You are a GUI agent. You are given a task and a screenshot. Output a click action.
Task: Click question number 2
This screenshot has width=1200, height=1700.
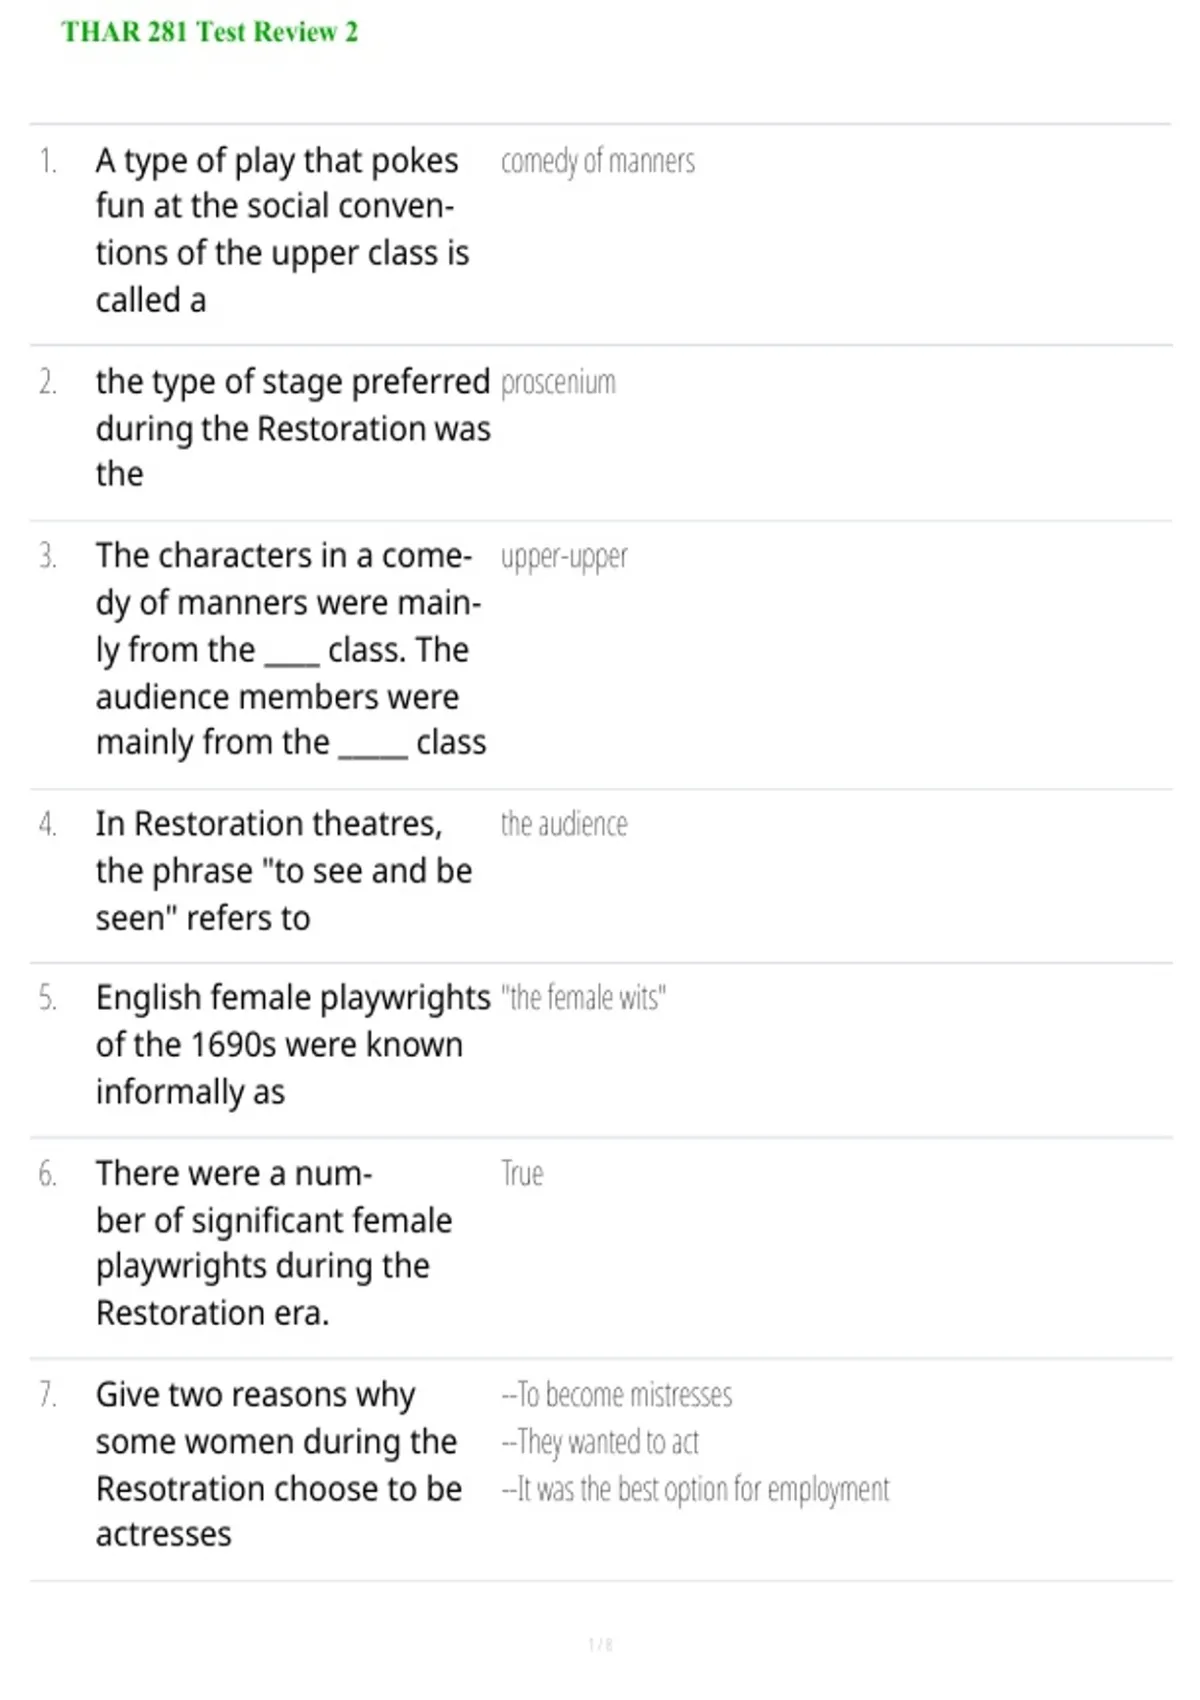click(47, 382)
